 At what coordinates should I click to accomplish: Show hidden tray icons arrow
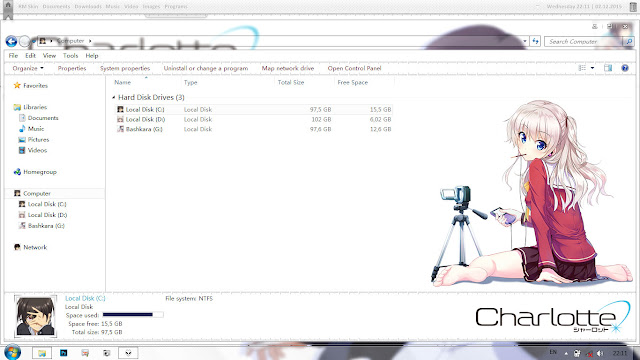click(566, 353)
